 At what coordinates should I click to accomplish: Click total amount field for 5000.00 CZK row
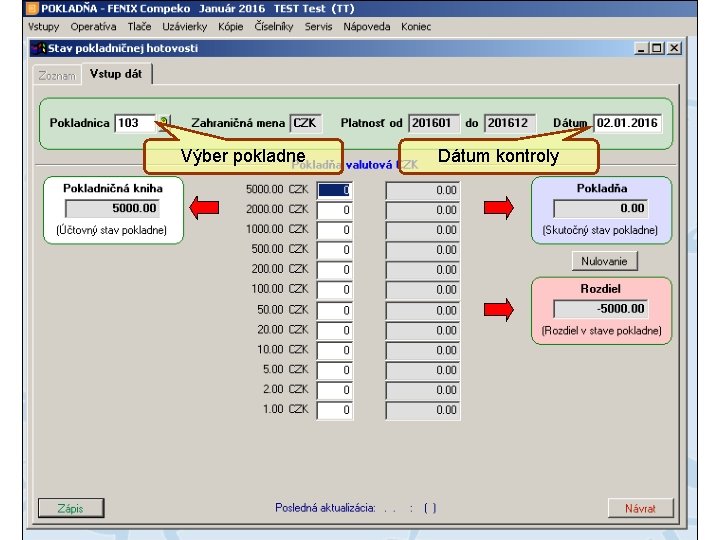click(422, 190)
